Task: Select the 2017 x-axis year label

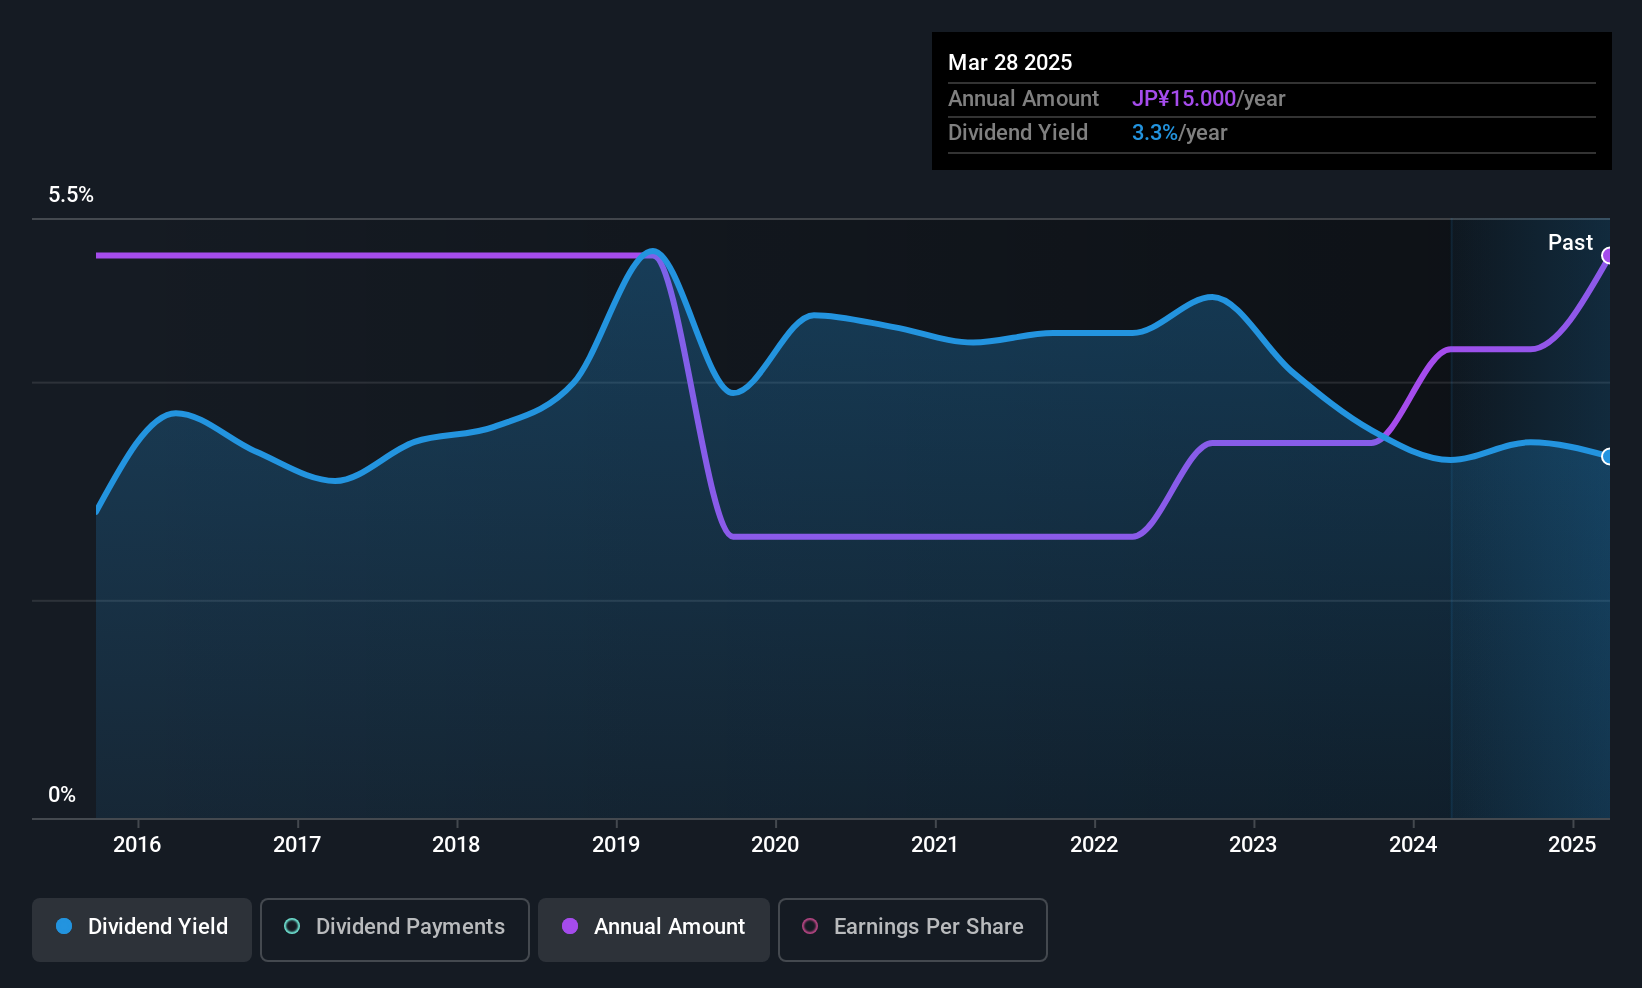Action: point(297,845)
